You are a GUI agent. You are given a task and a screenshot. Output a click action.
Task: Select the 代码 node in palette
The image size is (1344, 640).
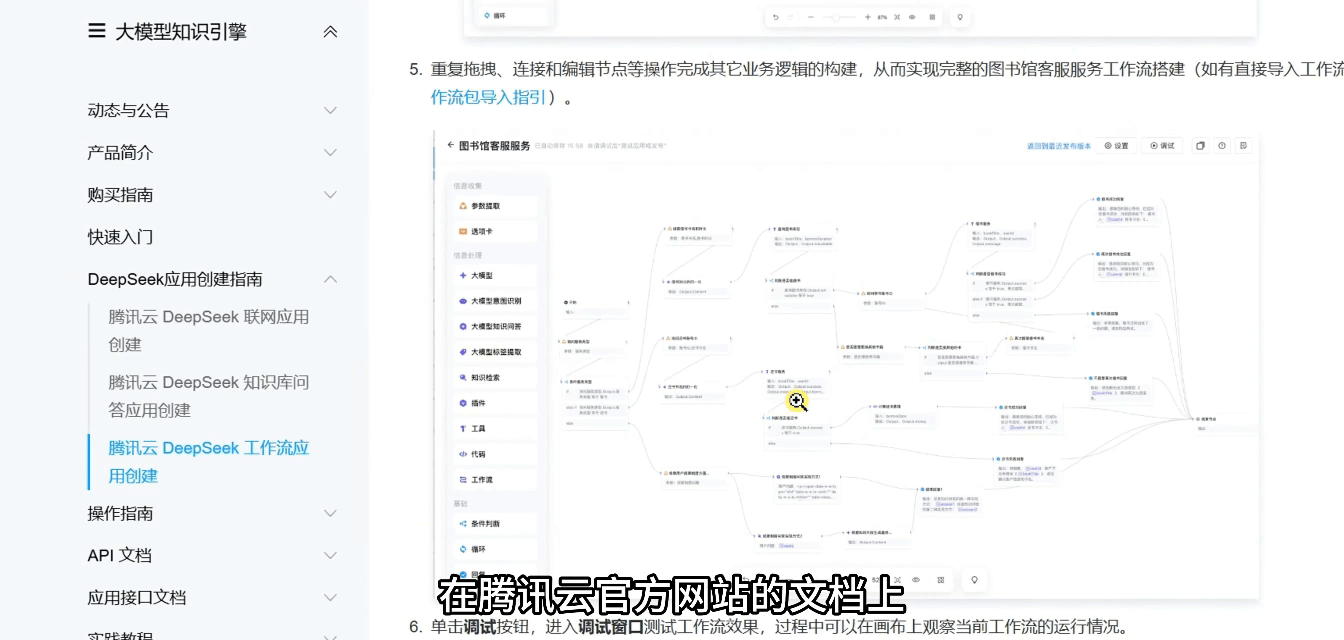(494, 454)
